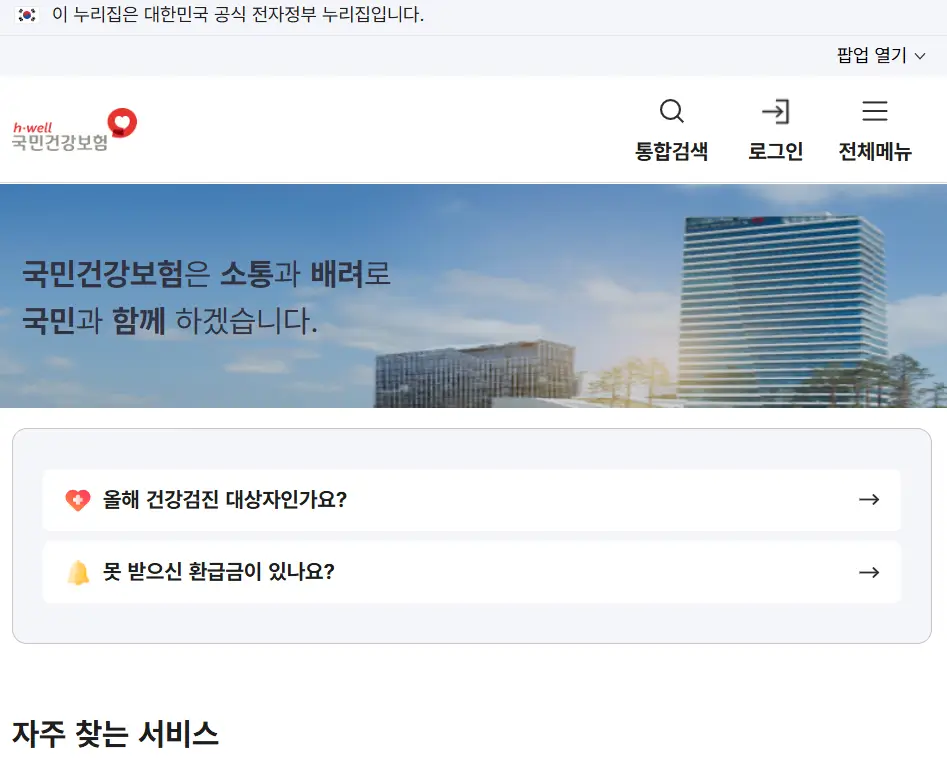Click the 자주 찾는 서비스 heading

(x=115, y=734)
